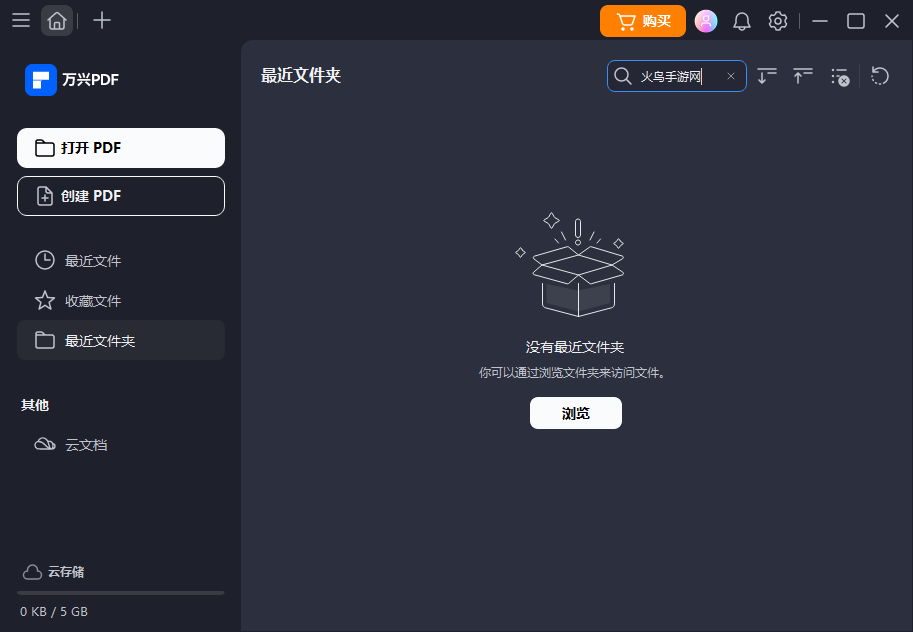The image size is (913, 632).
Task: Select 收藏文件 in the sidebar
Action: tap(121, 301)
